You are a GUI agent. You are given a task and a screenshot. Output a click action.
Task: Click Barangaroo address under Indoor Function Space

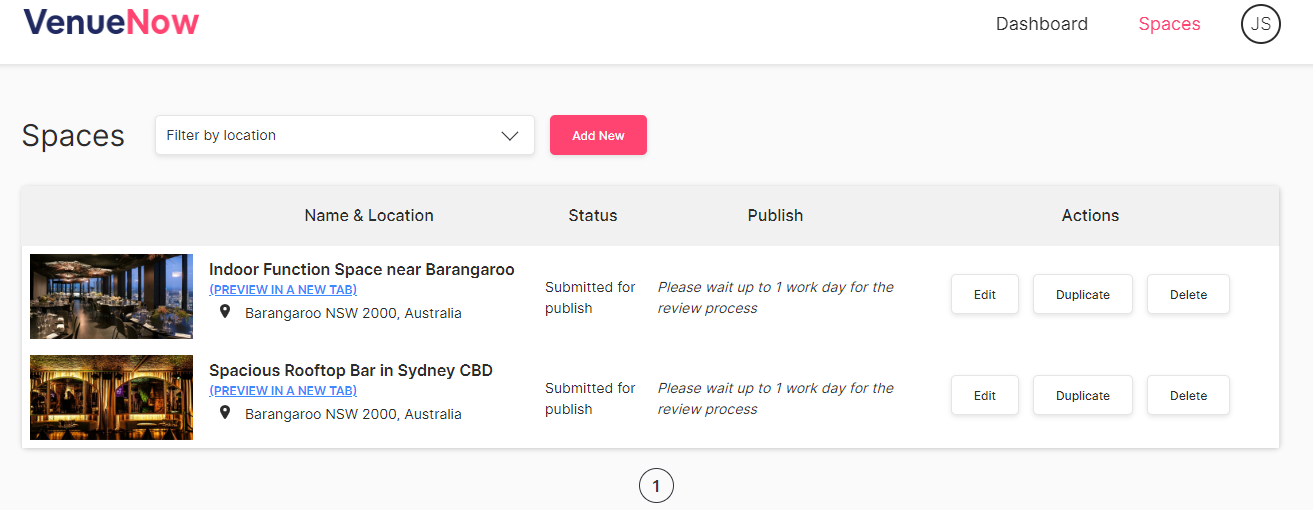(353, 313)
